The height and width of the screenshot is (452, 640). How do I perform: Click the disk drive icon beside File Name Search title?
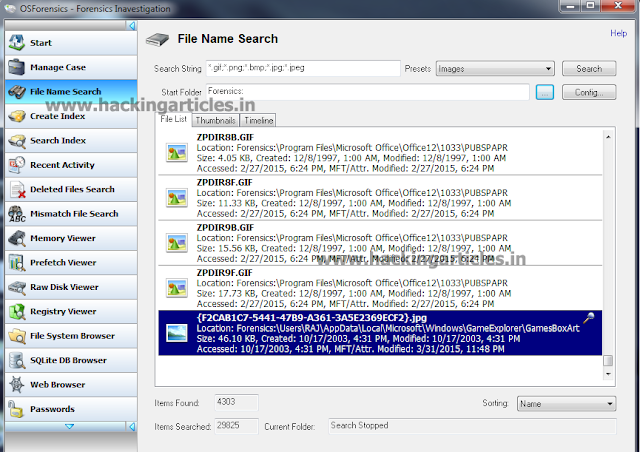click(158, 39)
